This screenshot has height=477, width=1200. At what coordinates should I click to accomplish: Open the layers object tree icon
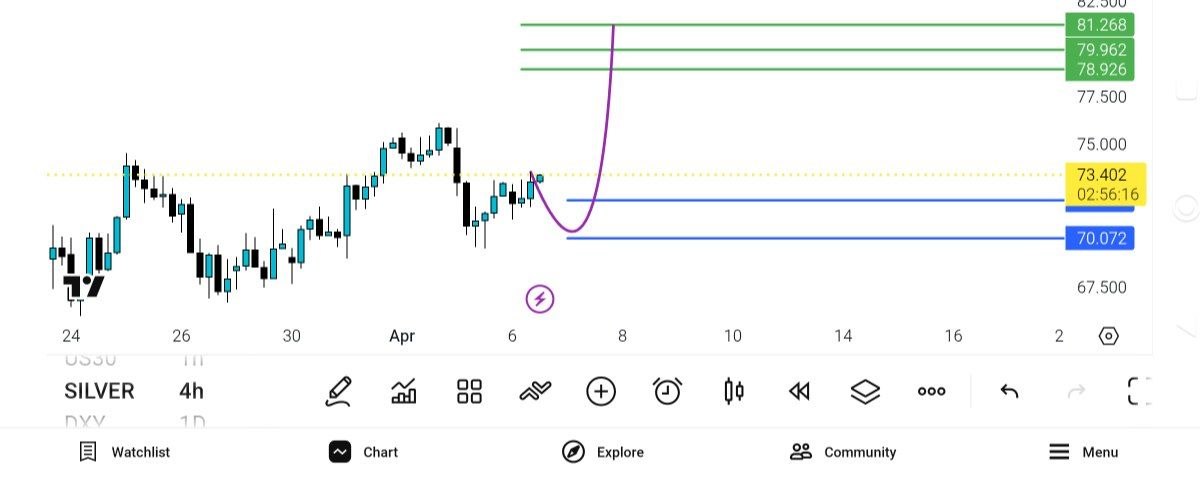click(865, 391)
